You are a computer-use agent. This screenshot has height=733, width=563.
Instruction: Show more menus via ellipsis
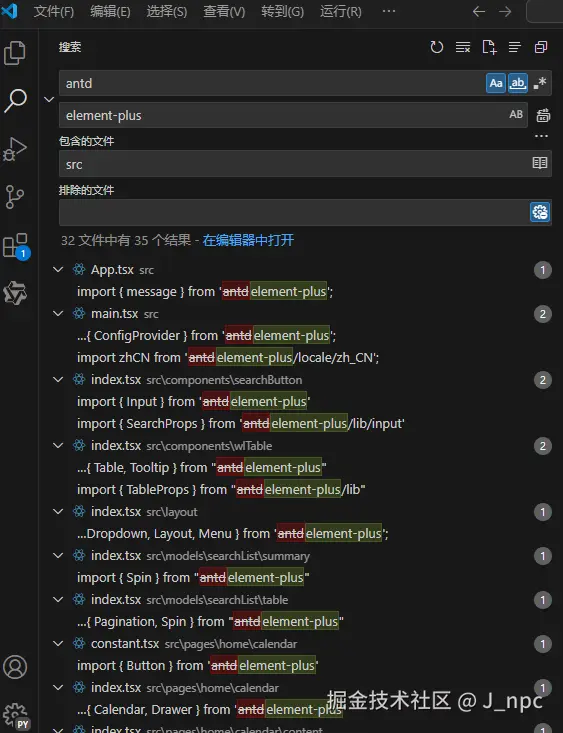(x=389, y=11)
